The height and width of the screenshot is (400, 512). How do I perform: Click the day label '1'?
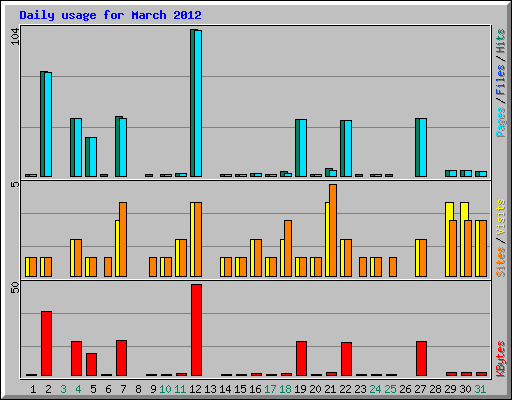pos(33,389)
